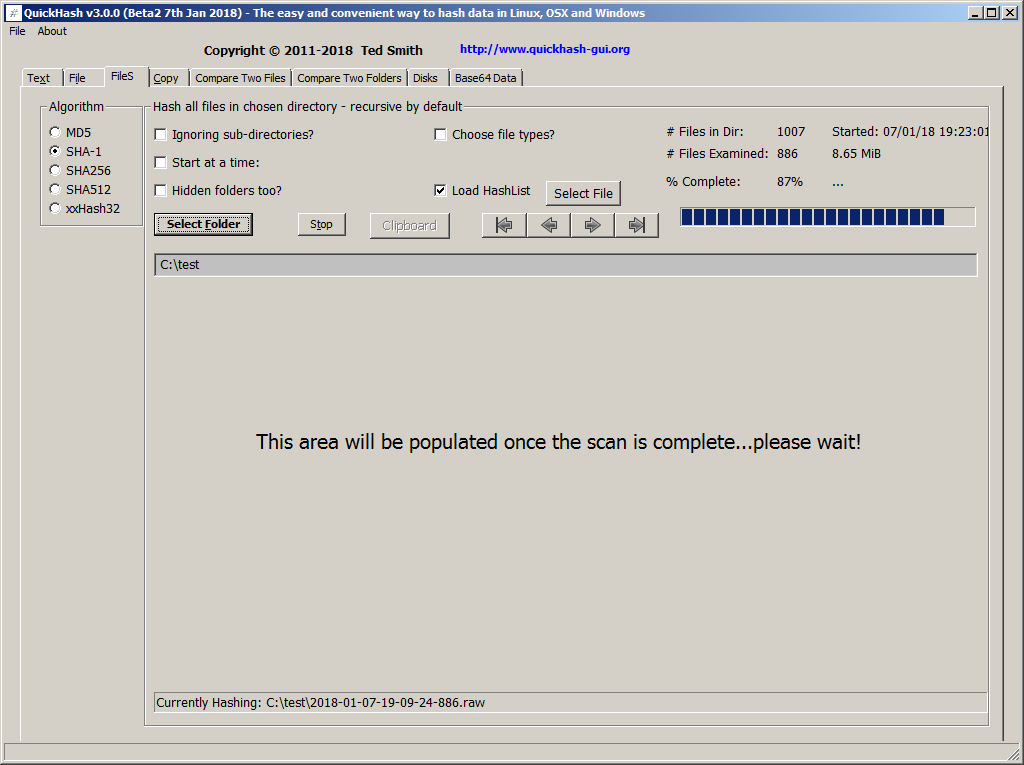
Task: Enable Ignoring sub-directories checkbox
Action: [x=161, y=135]
